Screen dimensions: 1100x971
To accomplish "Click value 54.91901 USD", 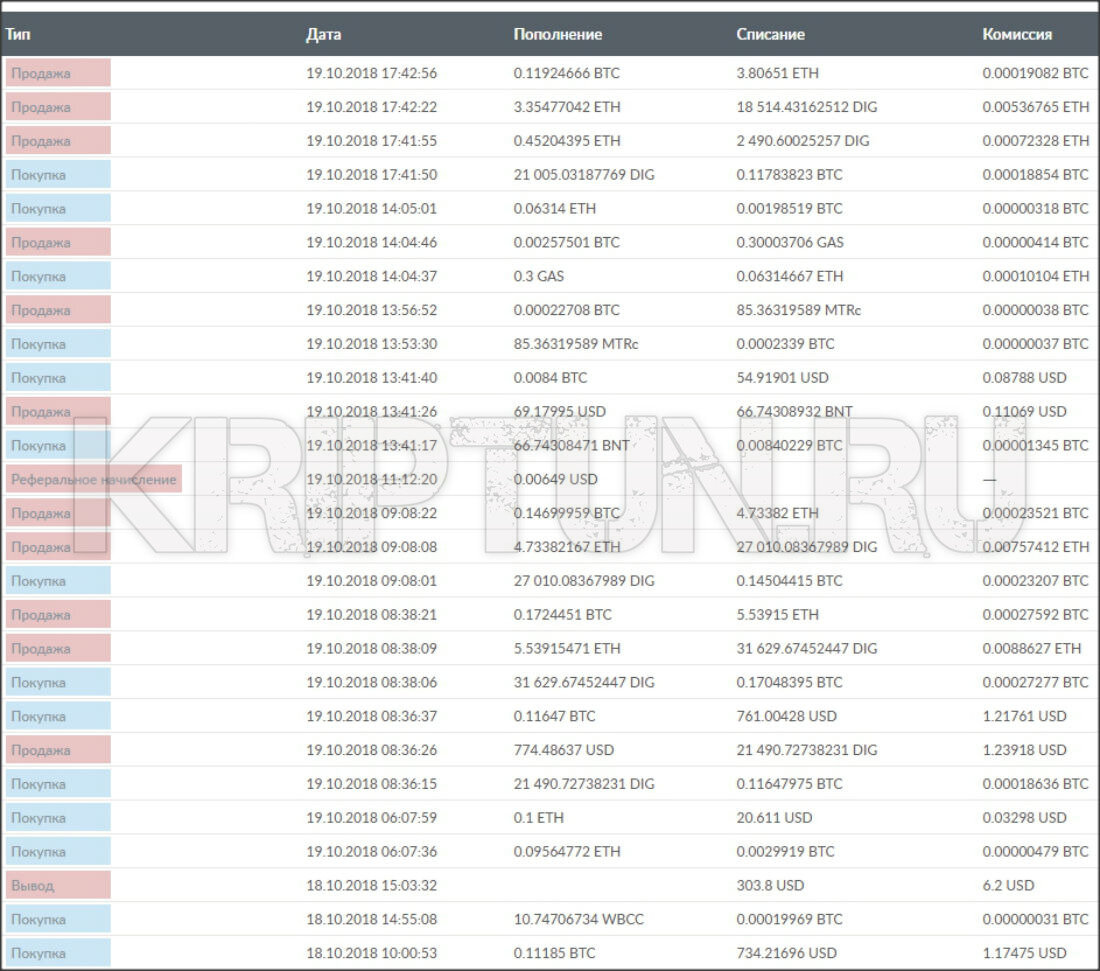I will tap(782, 377).
